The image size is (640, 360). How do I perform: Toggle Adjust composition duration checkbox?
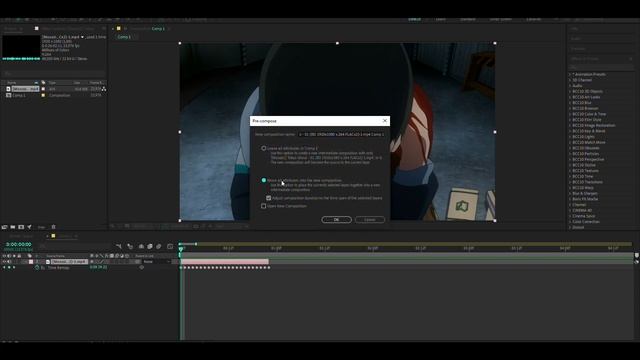[269, 198]
